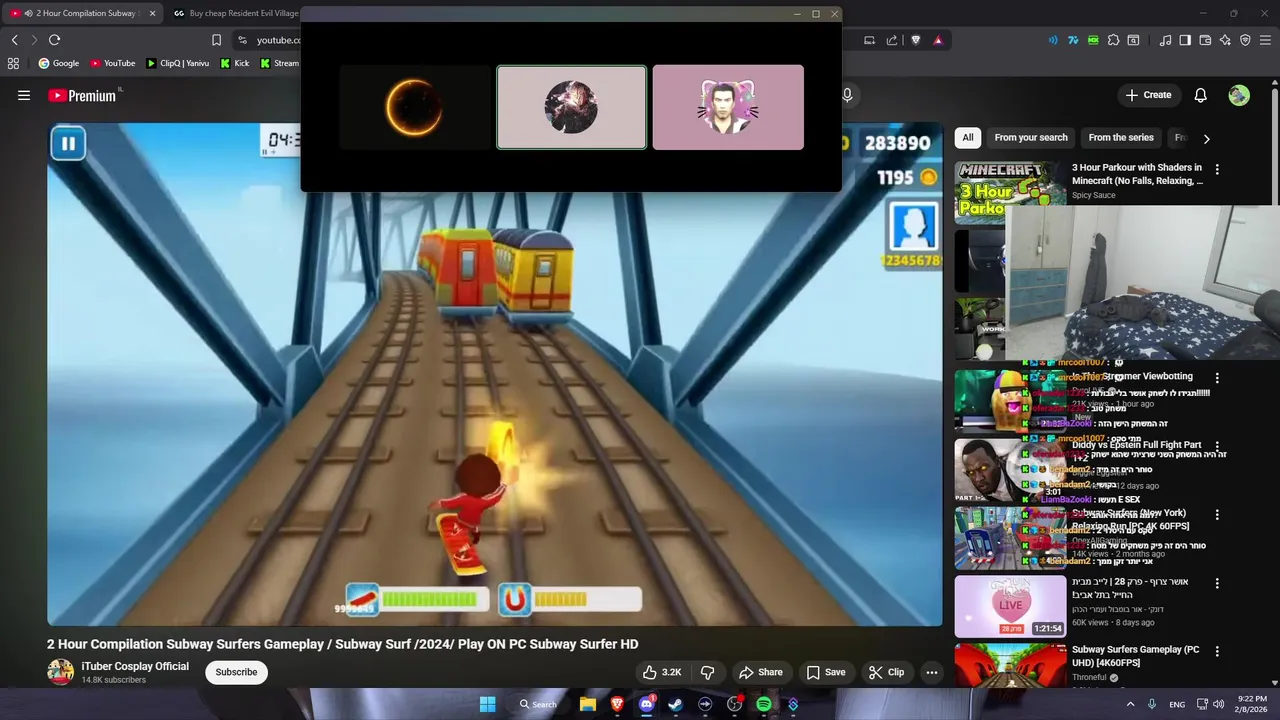Viewport: 1280px width, 720px height.
Task: Open more actions for the video
Action: click(x=932, y=672)
